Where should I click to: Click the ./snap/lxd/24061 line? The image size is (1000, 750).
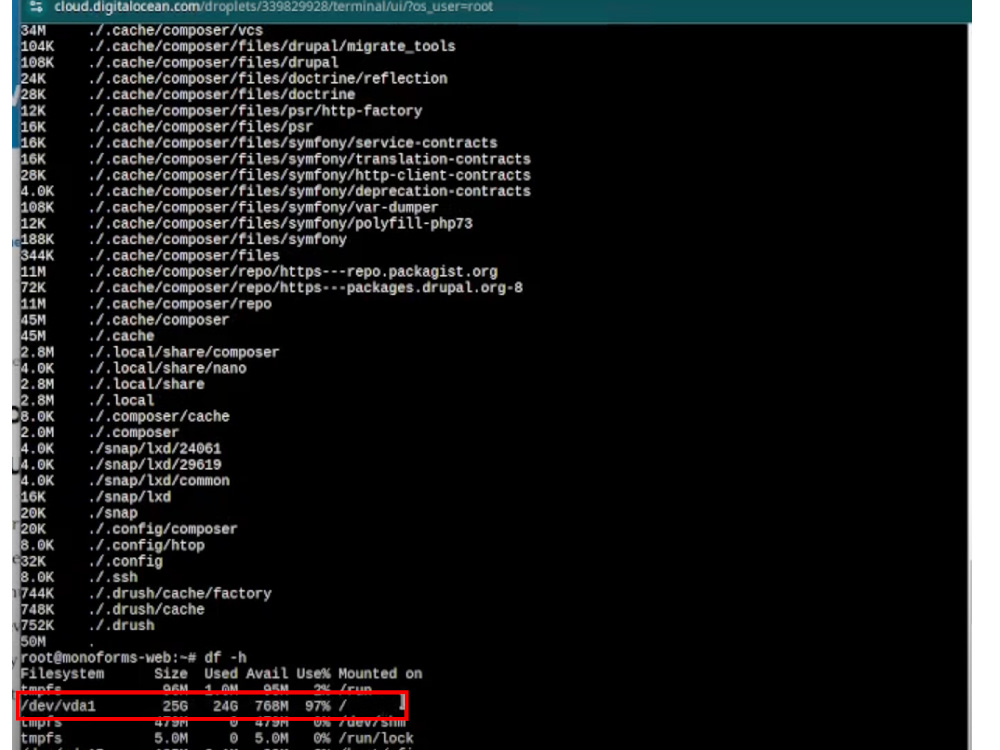coord(121,448)
